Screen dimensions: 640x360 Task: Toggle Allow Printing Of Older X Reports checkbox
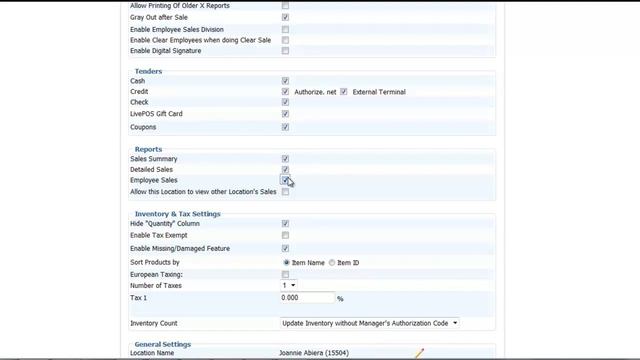285,6
